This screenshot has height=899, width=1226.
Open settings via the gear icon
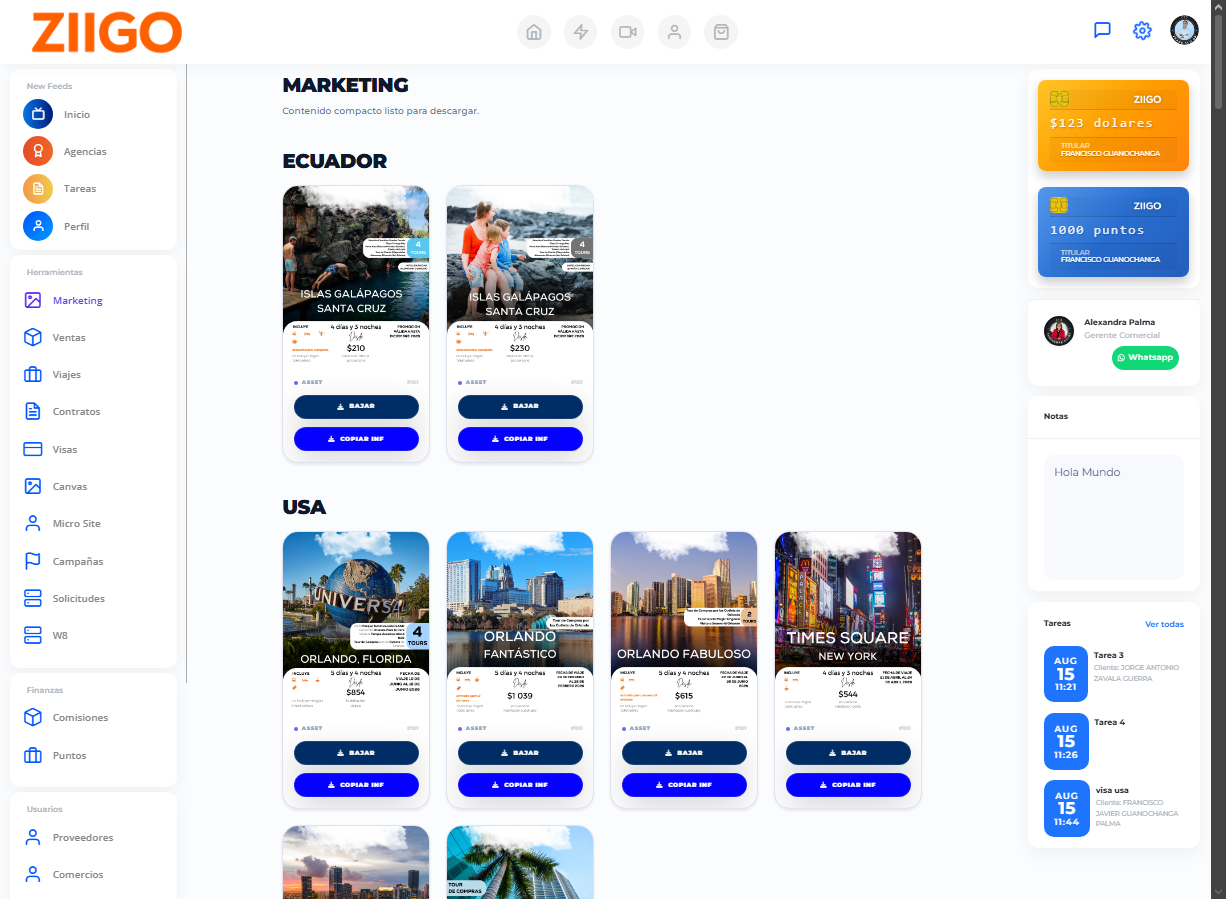tap(1142, 30)
